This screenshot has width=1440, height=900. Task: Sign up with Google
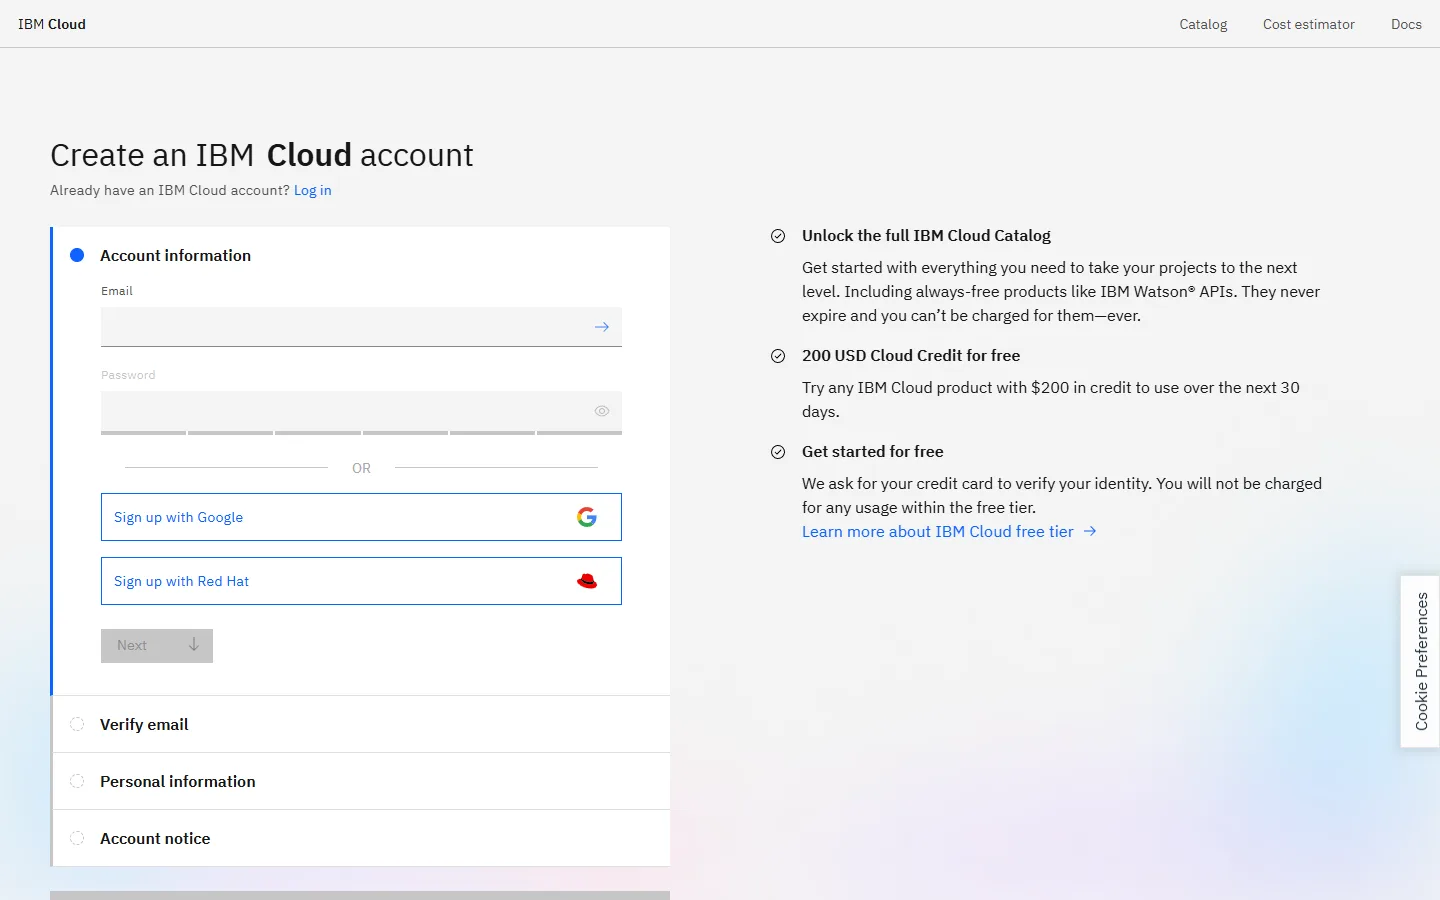tap(361, 517)
